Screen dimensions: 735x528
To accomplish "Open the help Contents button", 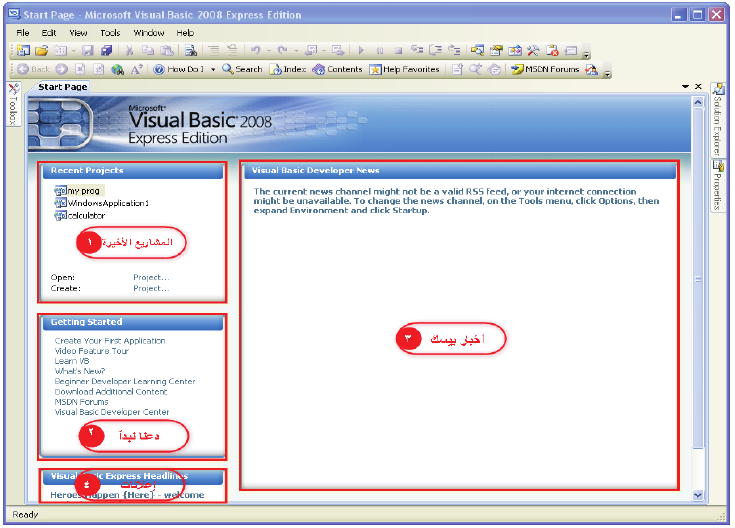I will click(x=338, y=69).
